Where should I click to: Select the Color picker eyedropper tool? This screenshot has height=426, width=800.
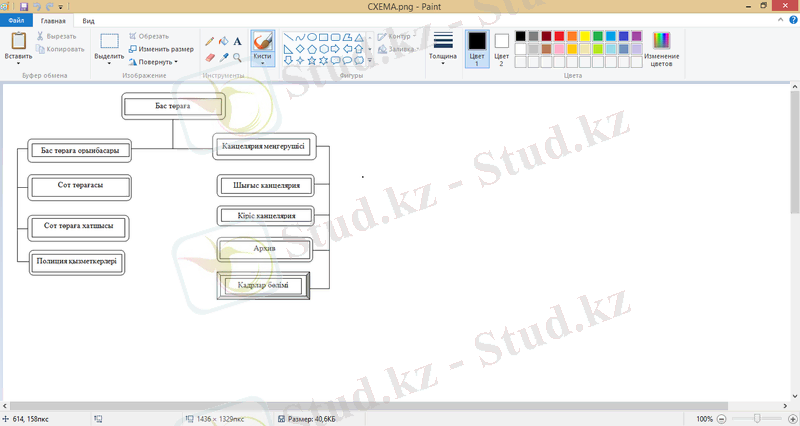[x=223, y=58]
